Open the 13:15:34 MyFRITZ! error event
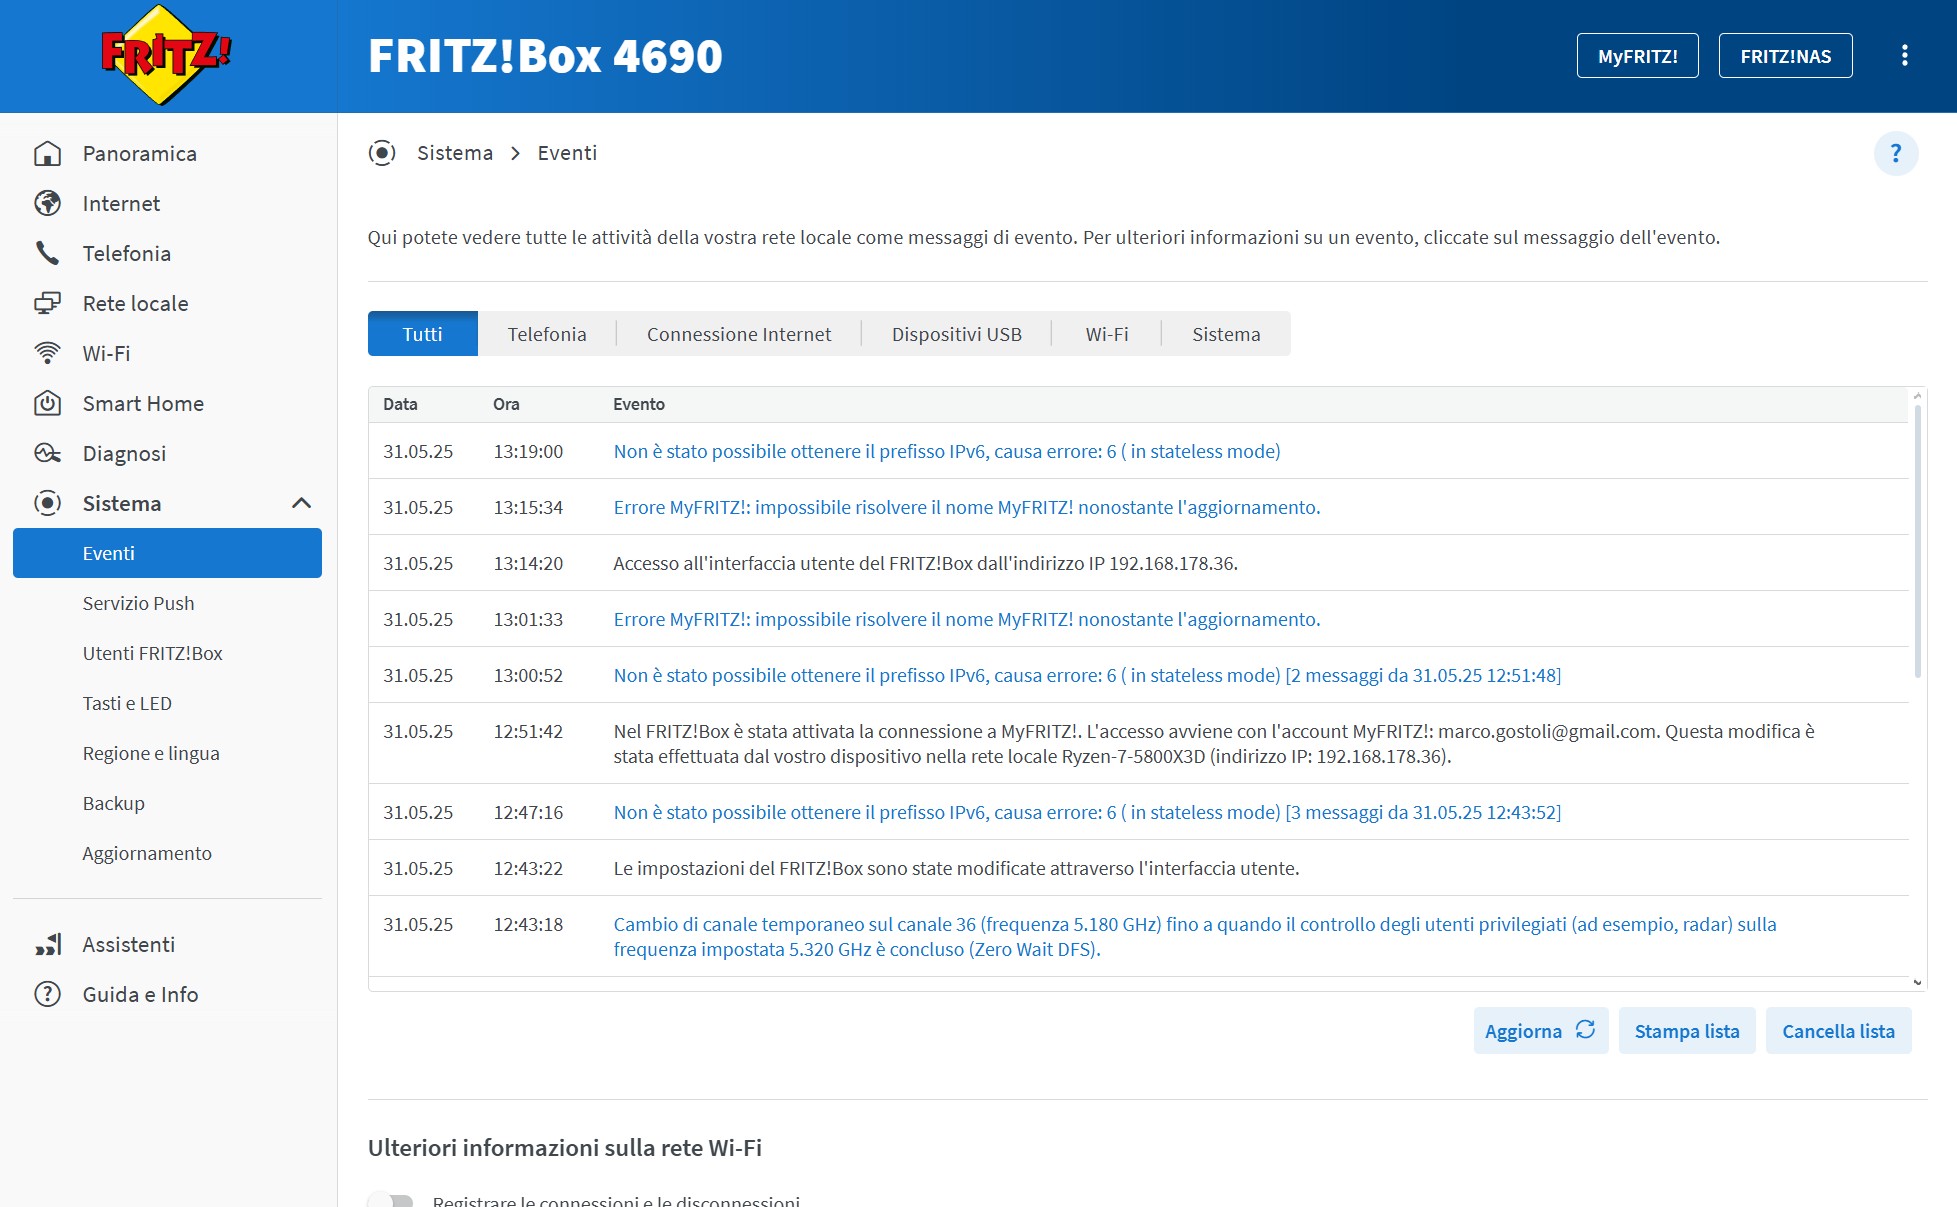Image resolution: width=1957 pixels, height=1207 pixels. [966, 507]
